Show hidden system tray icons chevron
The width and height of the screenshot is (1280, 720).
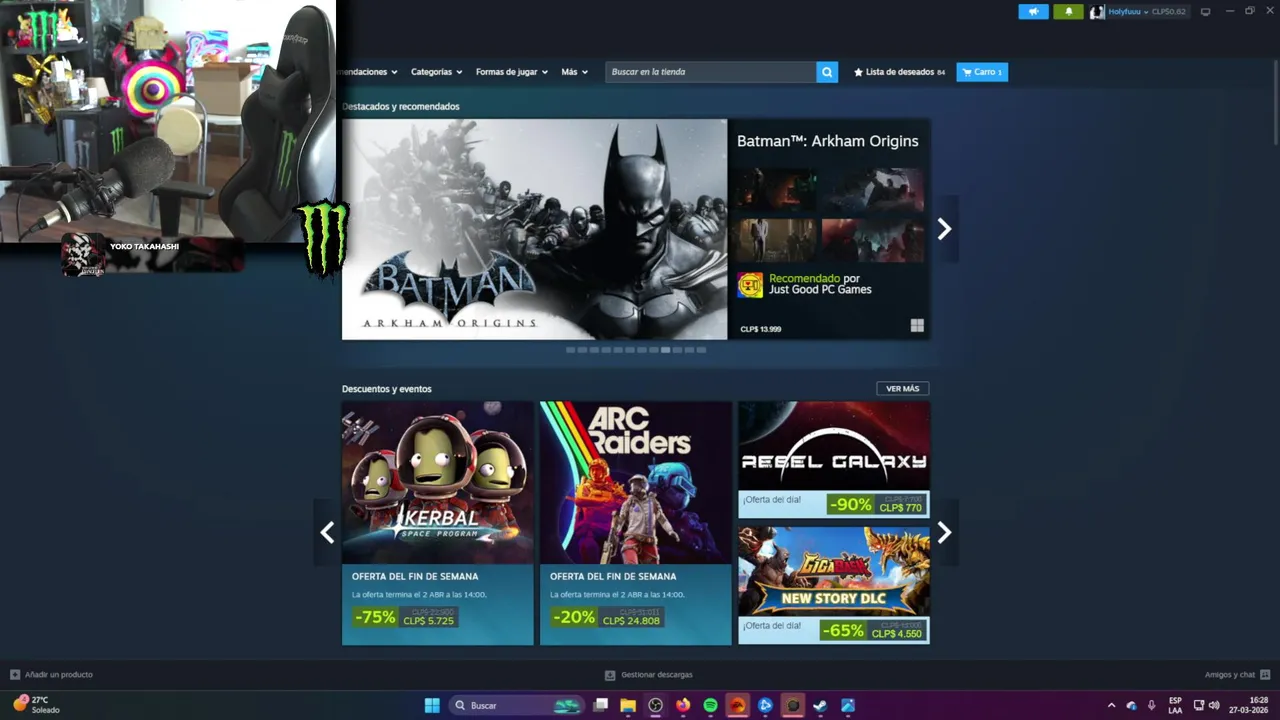pos(1111,705)
